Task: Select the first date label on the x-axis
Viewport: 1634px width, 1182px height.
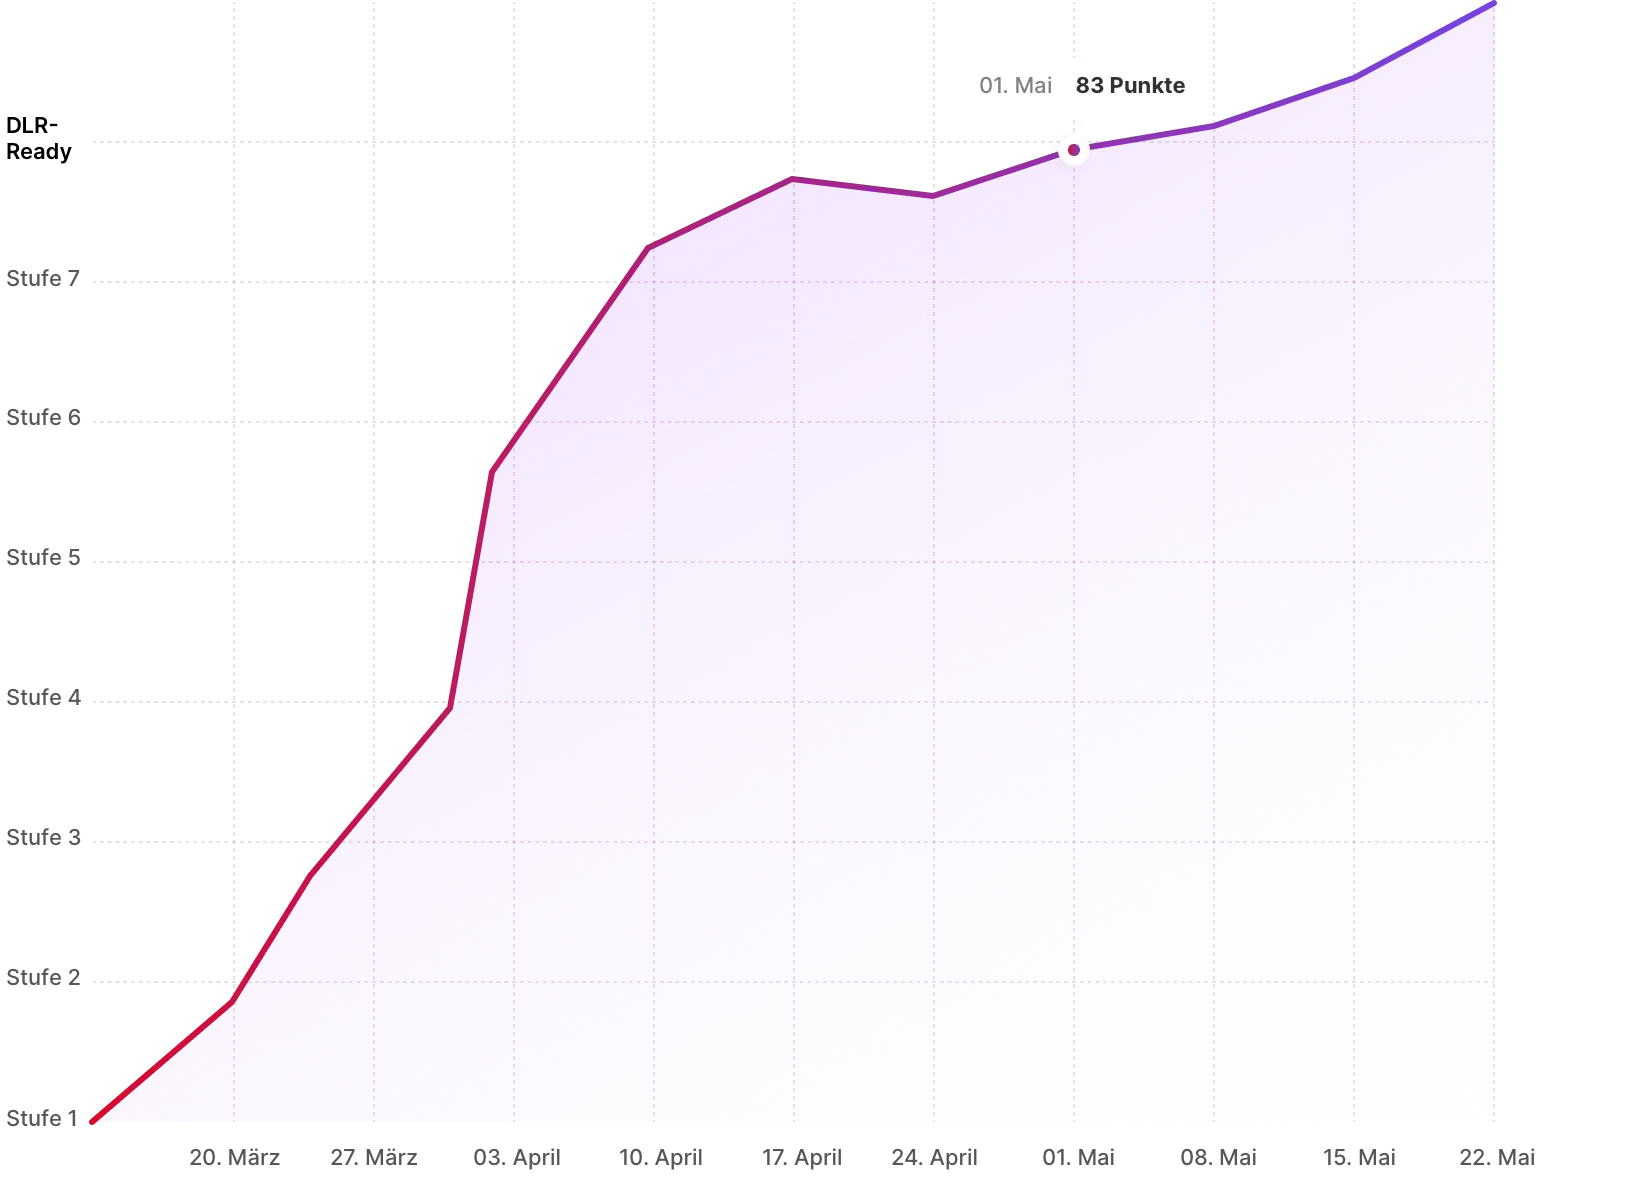Action: point(232,1158)
